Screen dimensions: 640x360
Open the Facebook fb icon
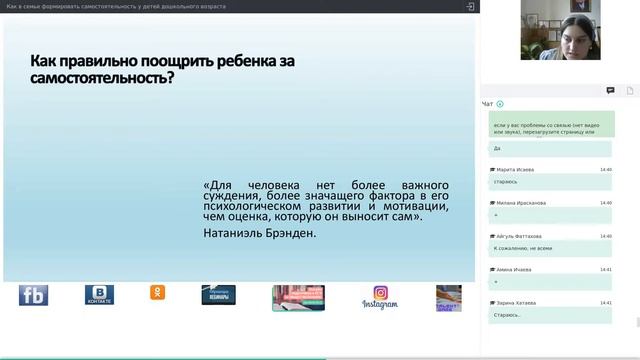click(33, 296)
